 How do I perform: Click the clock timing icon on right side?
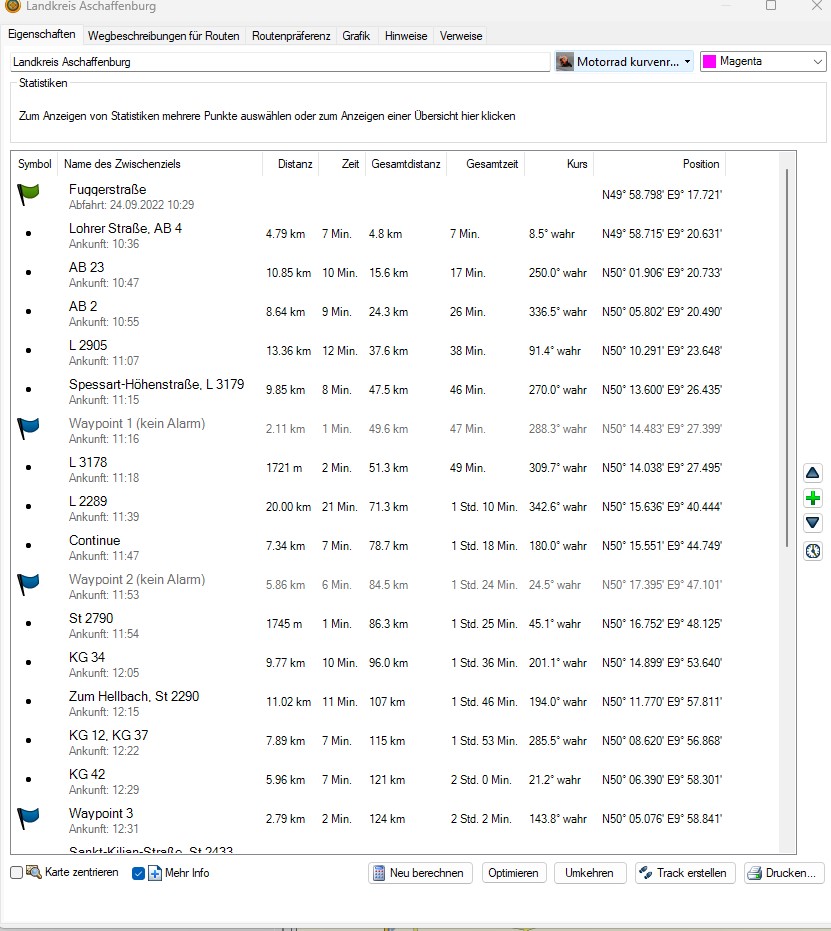coord(812,550)
